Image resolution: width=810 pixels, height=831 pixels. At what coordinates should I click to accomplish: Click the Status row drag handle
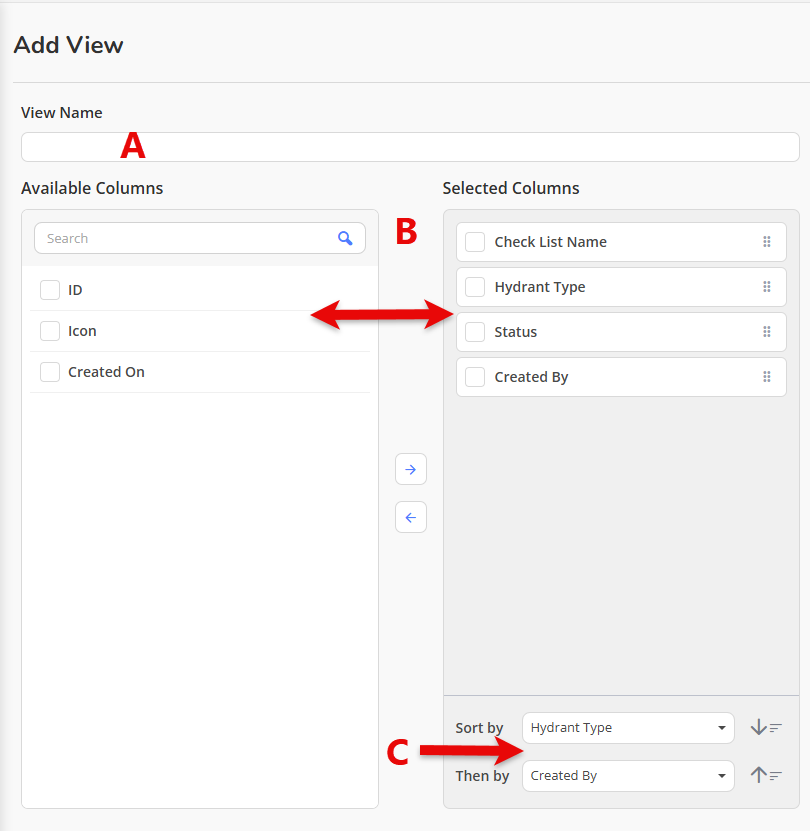(x=767, y=332)
